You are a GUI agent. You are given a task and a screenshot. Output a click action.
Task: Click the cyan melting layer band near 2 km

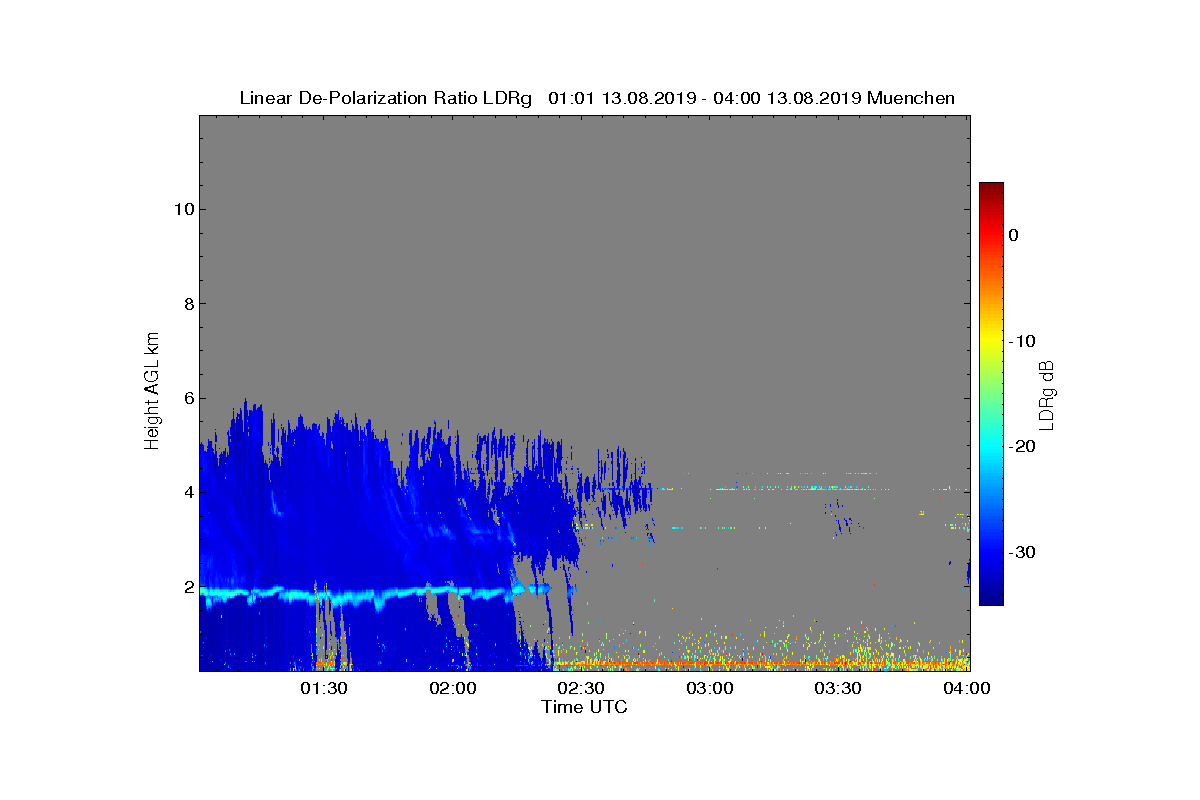click(x=375, y=593)
